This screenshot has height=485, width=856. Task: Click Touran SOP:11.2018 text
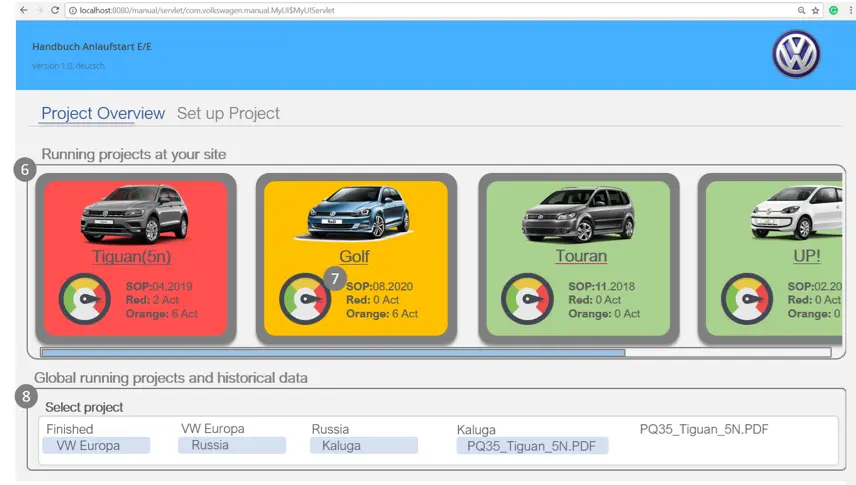click(602, 286)
